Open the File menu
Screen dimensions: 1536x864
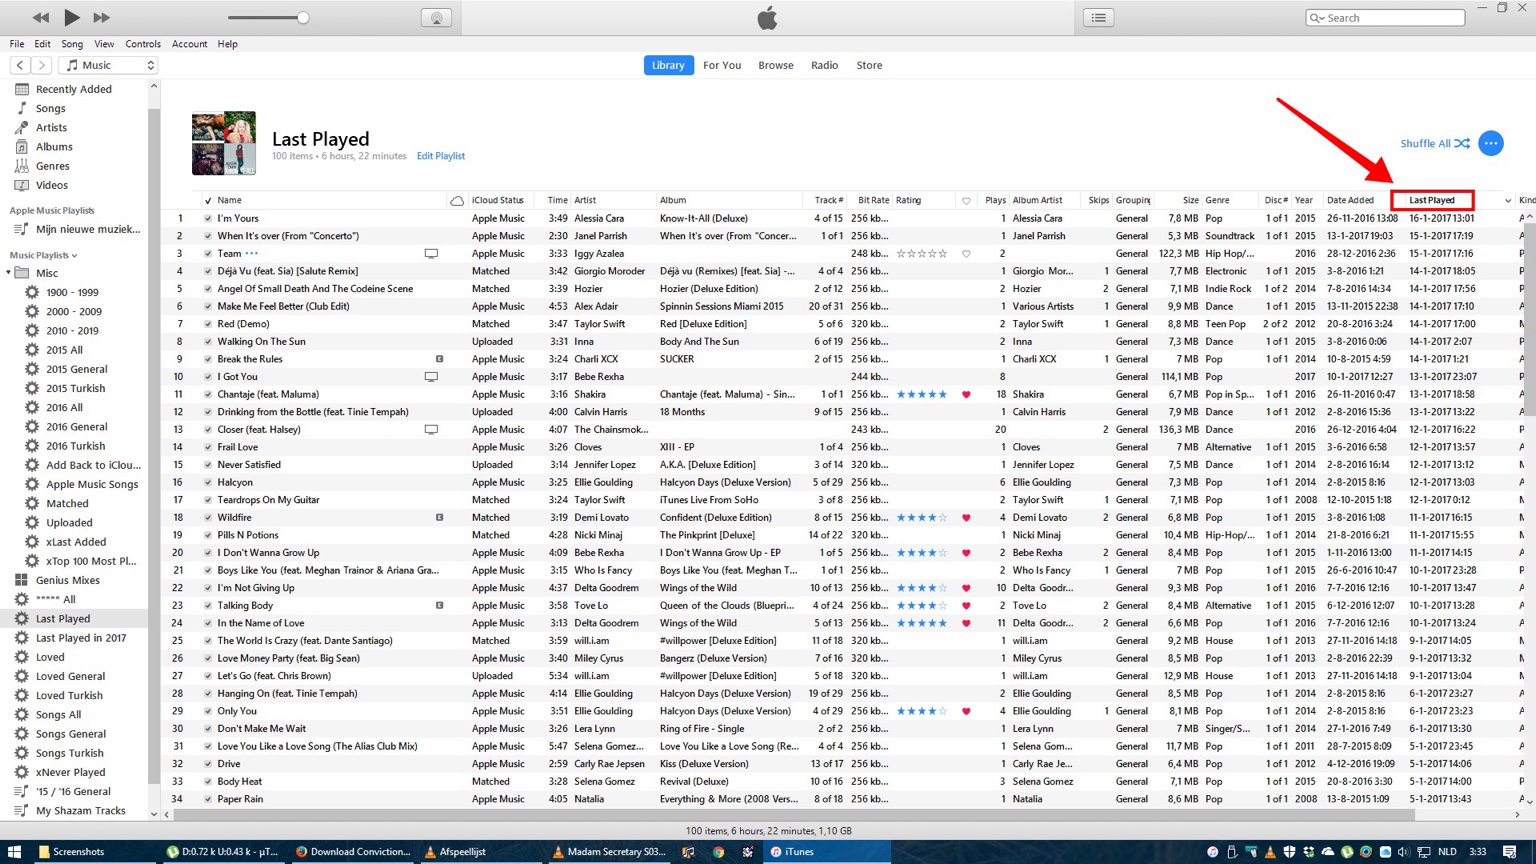tap(17, 44)
